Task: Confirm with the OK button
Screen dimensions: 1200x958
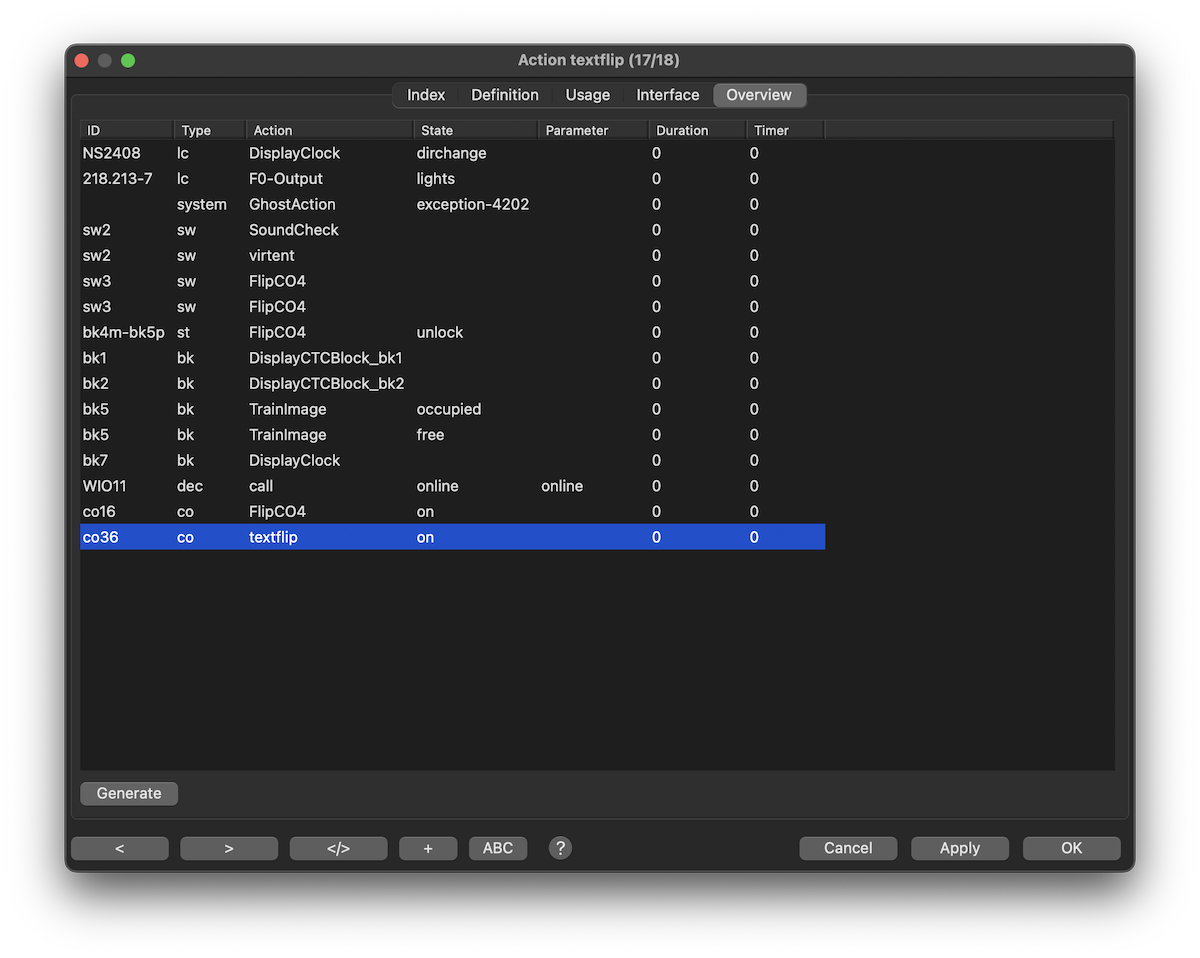Action: (x=1071, y=848)
